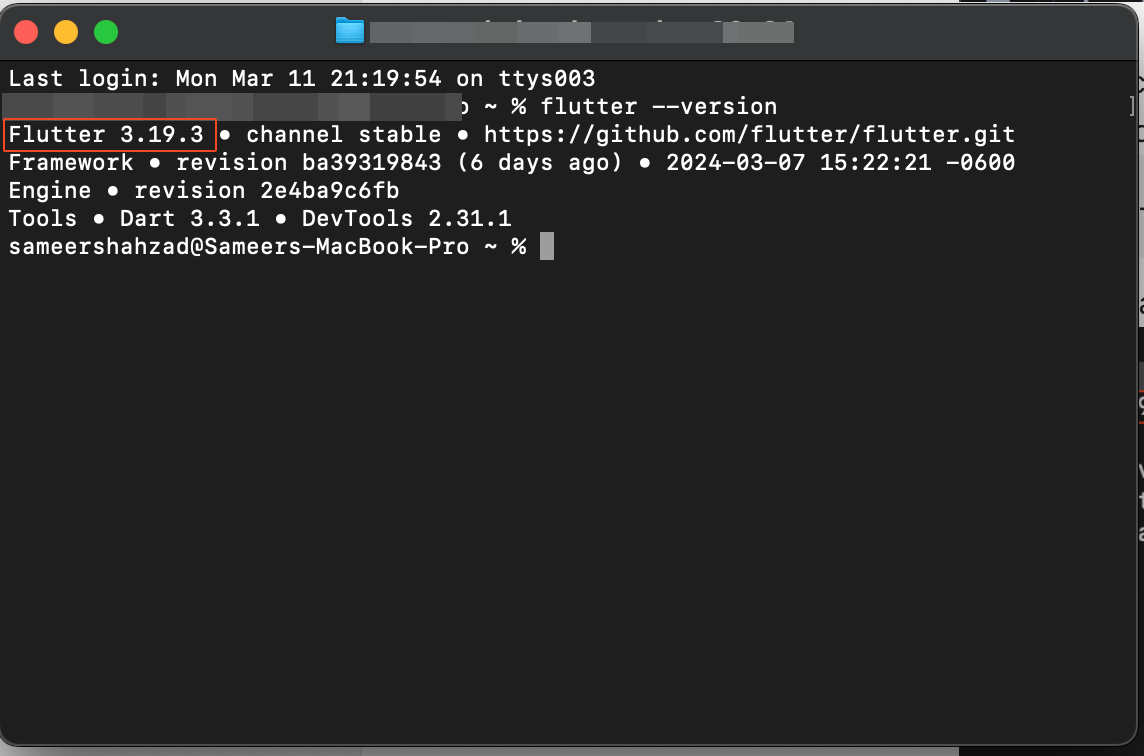
Task: Click the block cursor at the prompt
Action: 546,246
